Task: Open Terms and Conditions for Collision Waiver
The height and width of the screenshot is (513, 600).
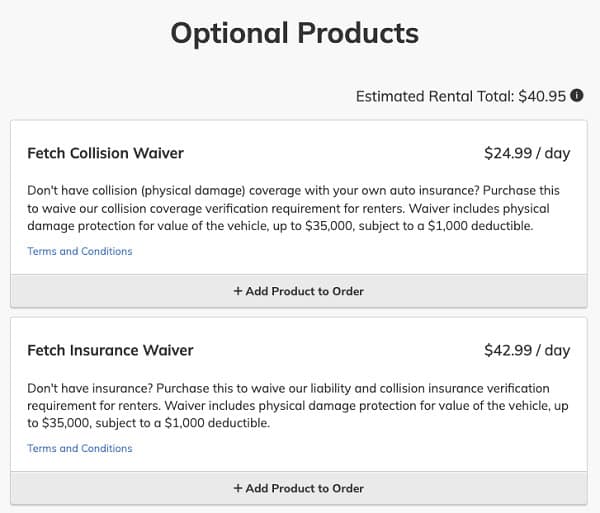Action: point(80,251)
